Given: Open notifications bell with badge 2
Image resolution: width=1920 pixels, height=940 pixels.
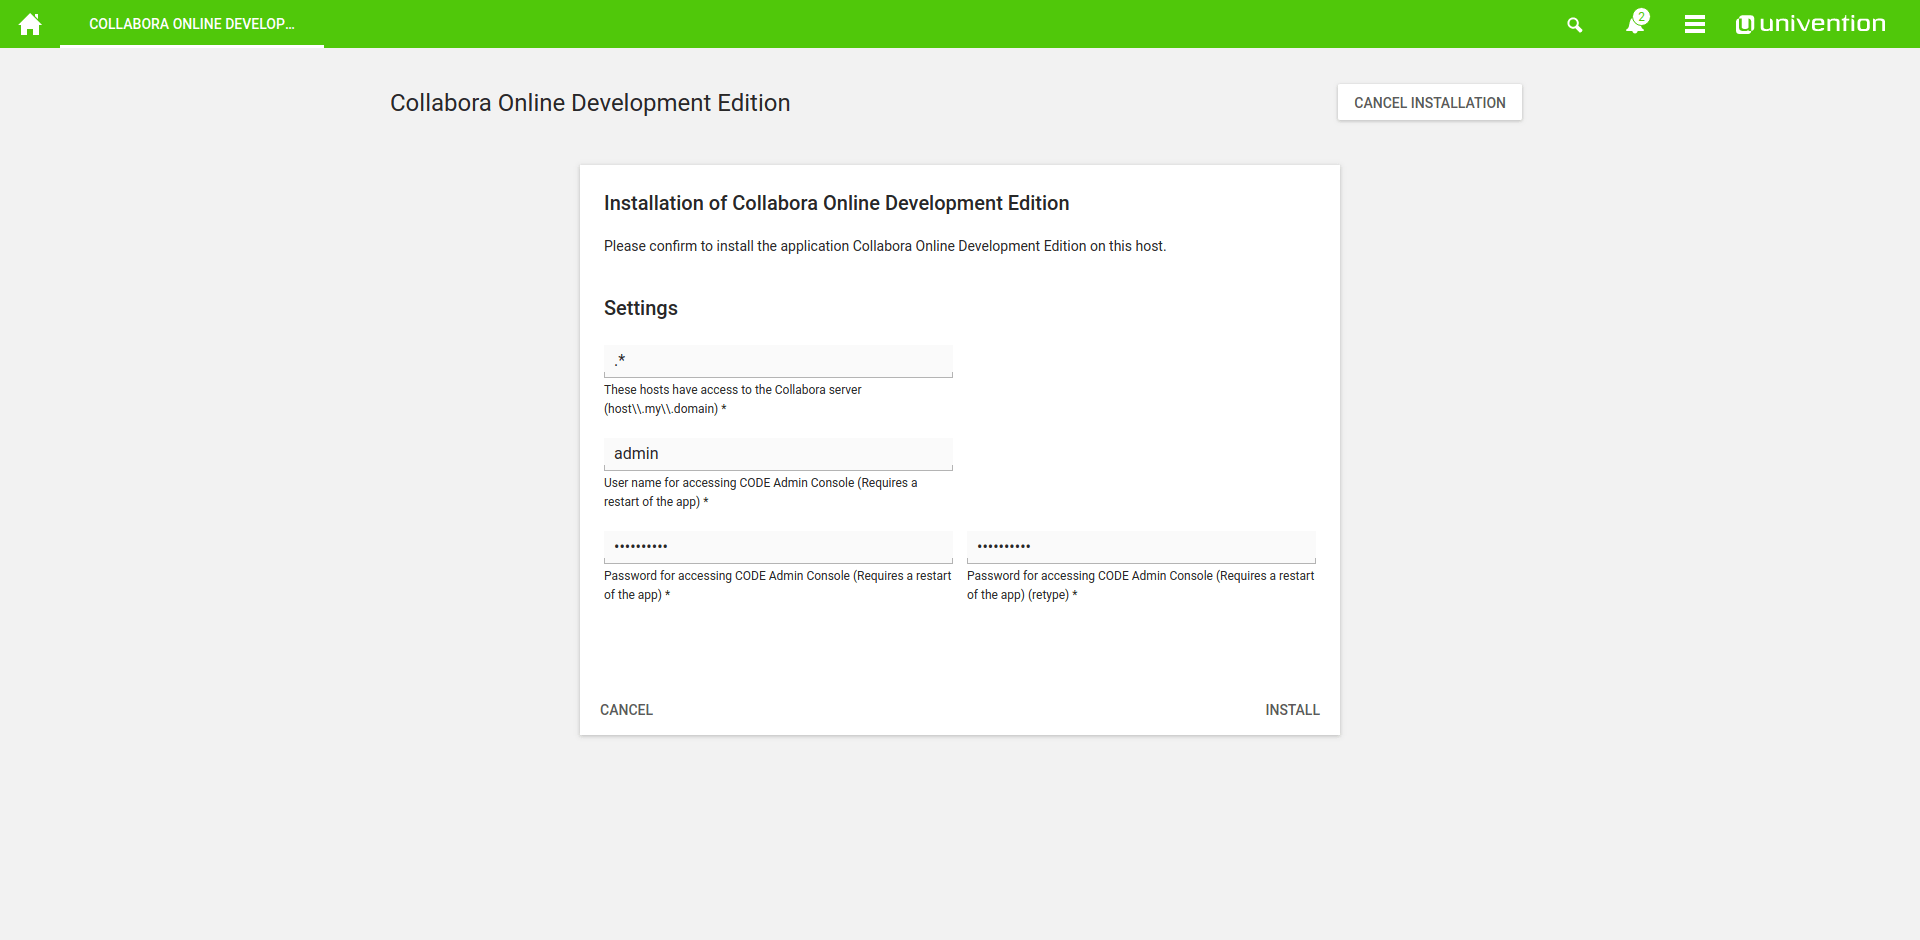Looking at the screenshot, I should coord(1636,23).
